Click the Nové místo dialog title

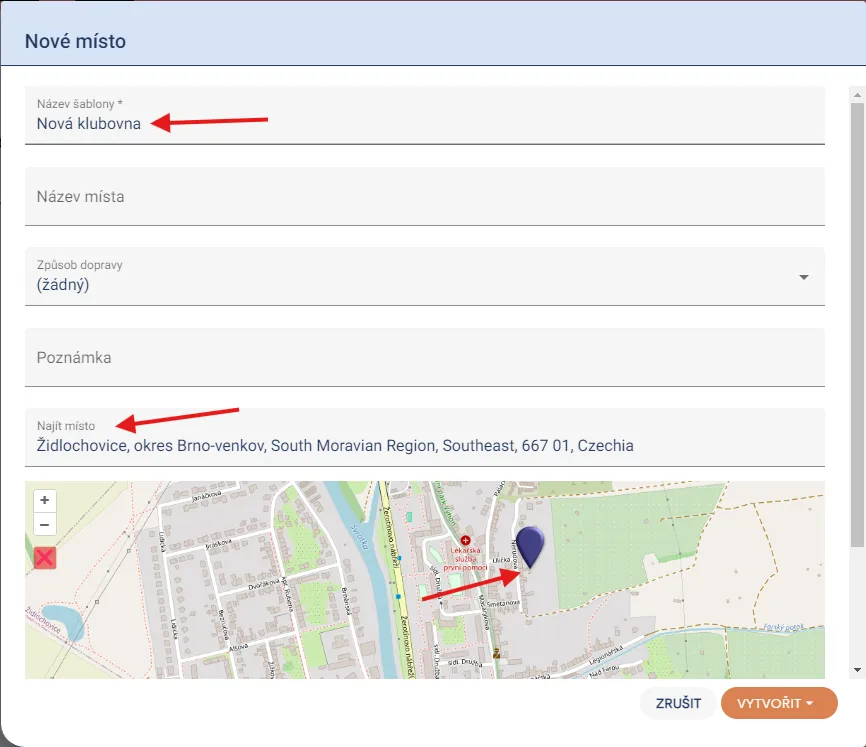(75, 41)
